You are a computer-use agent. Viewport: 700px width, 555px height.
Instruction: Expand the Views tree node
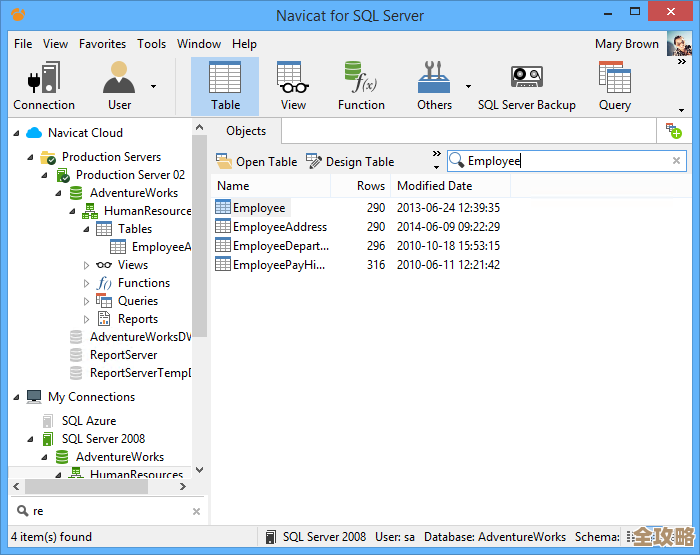coord(87,265)
